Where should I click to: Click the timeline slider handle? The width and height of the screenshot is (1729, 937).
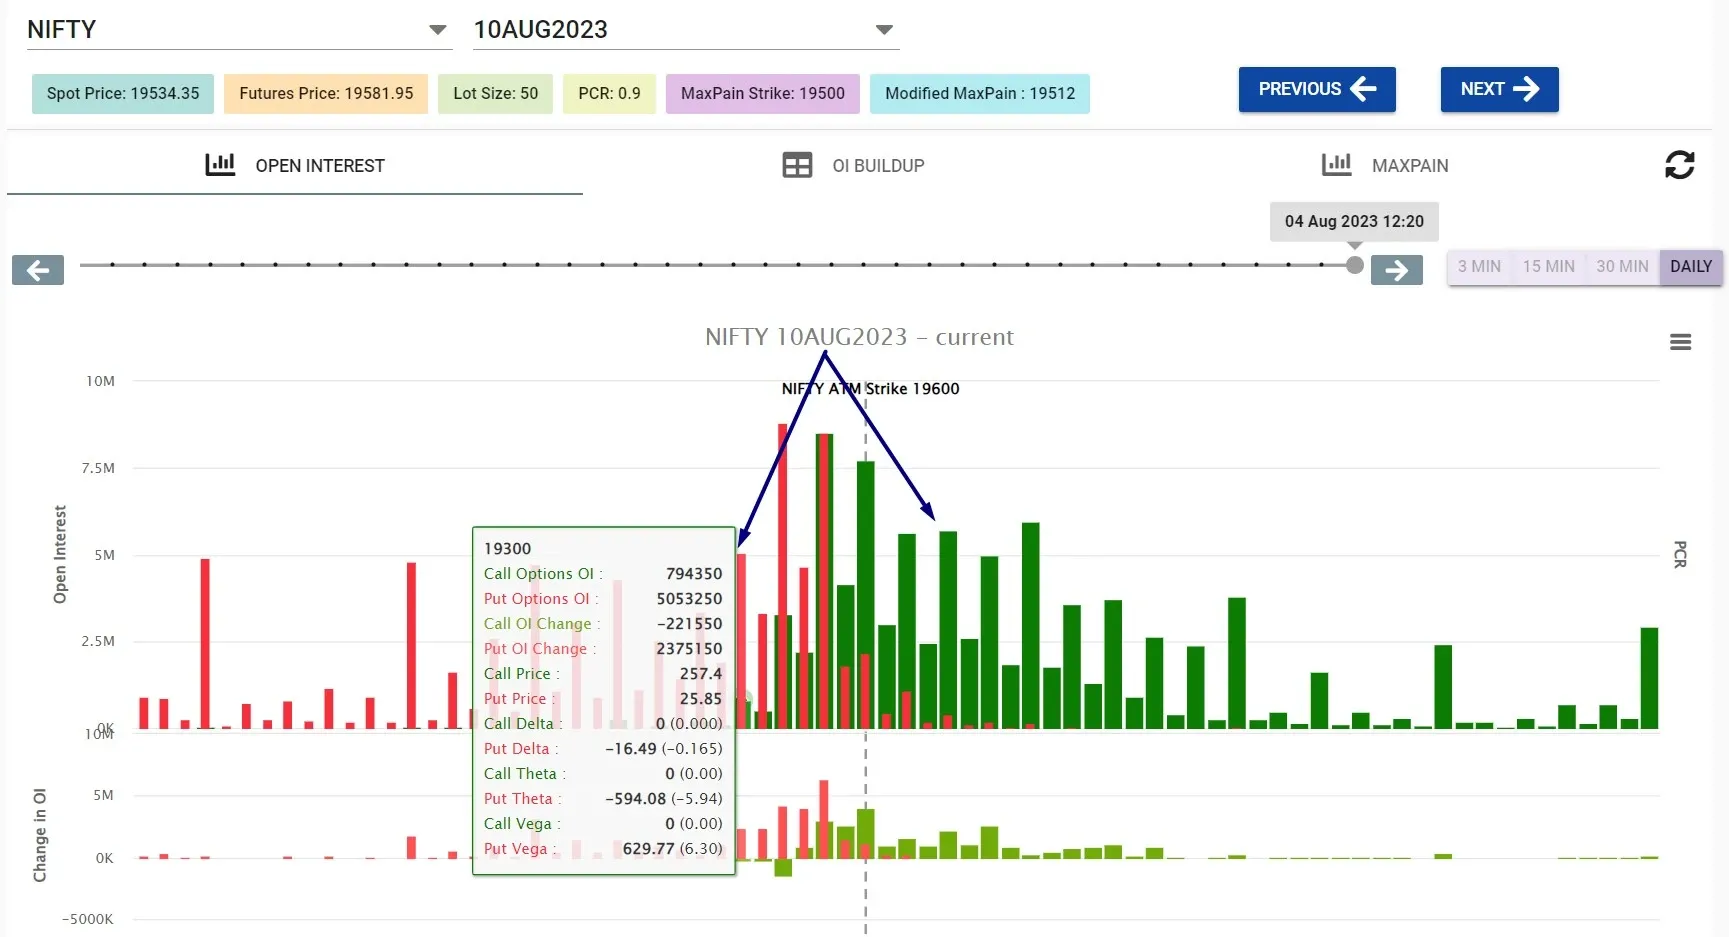tap(1354, 265)
